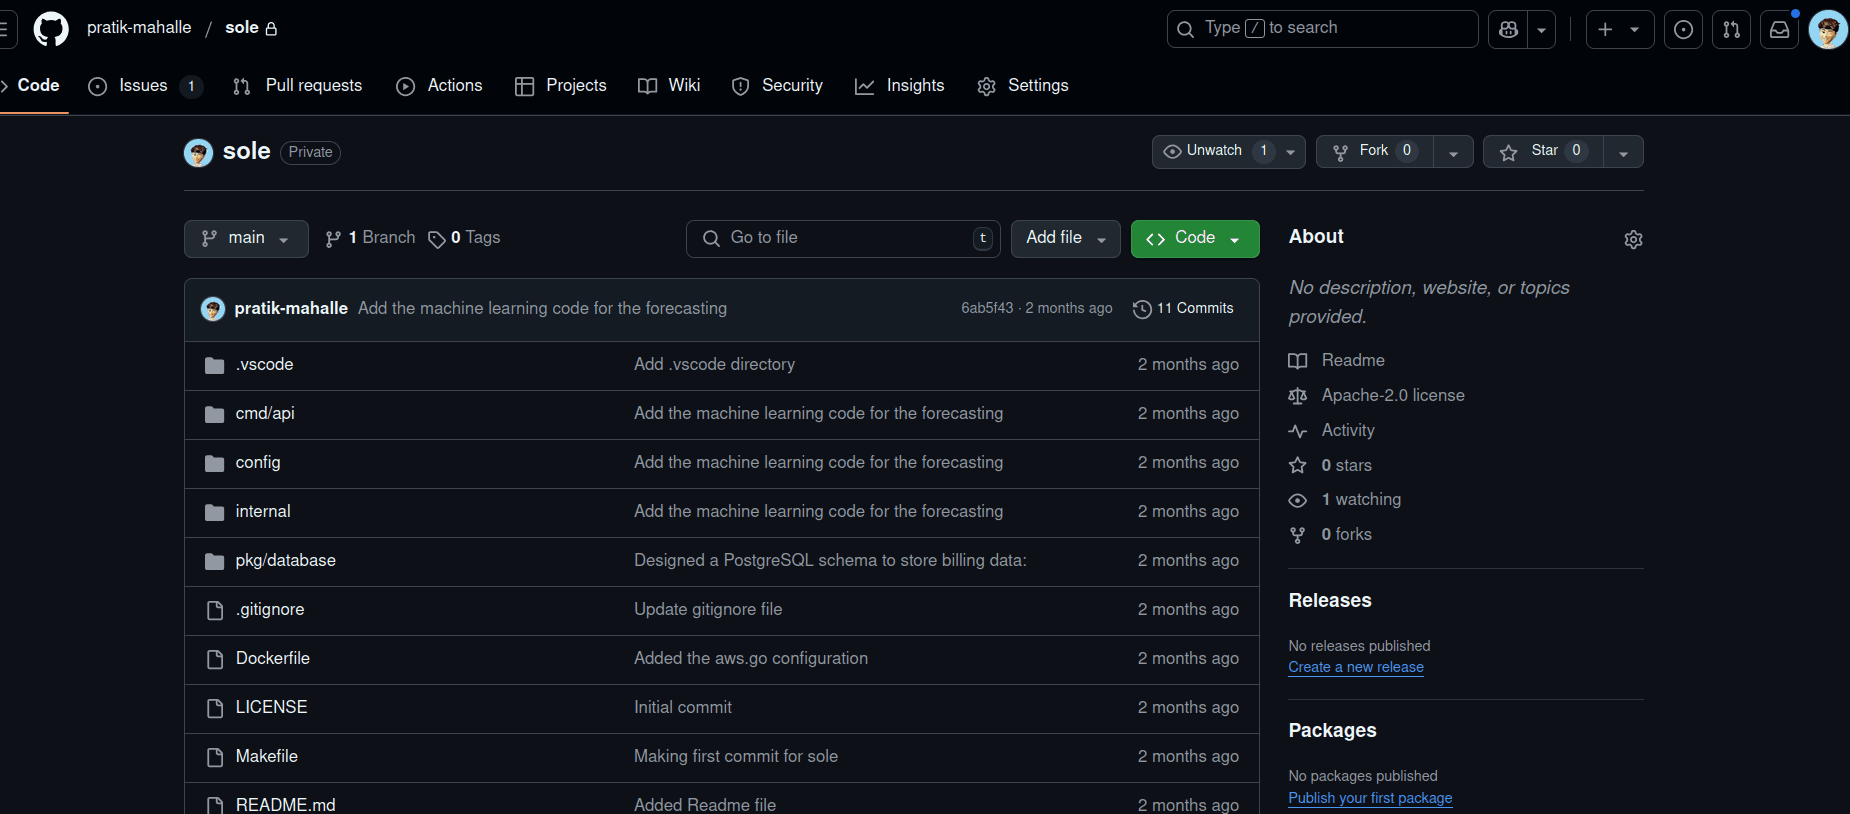
Task: Click Publish your first package link
Action: click(1370, 798)
